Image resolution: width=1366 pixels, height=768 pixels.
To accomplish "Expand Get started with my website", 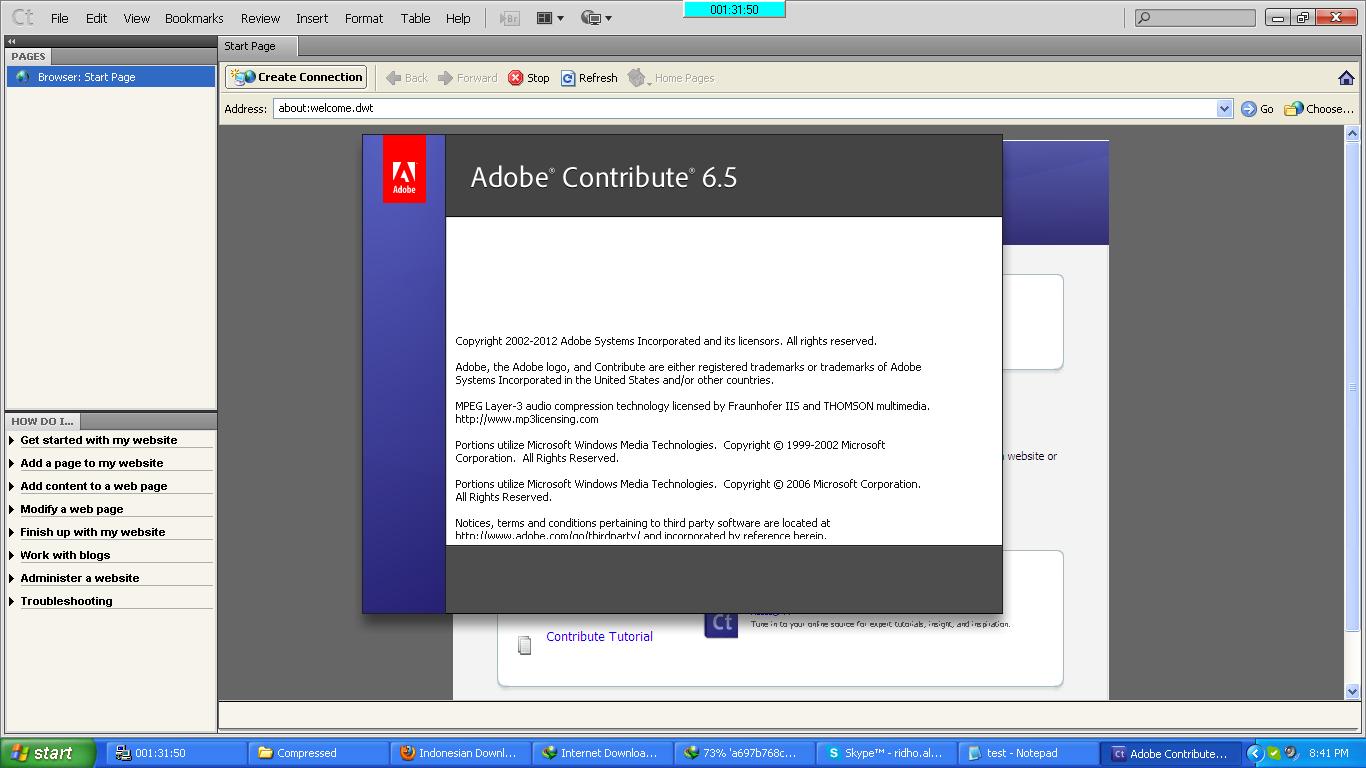I will tap(98, 440).
